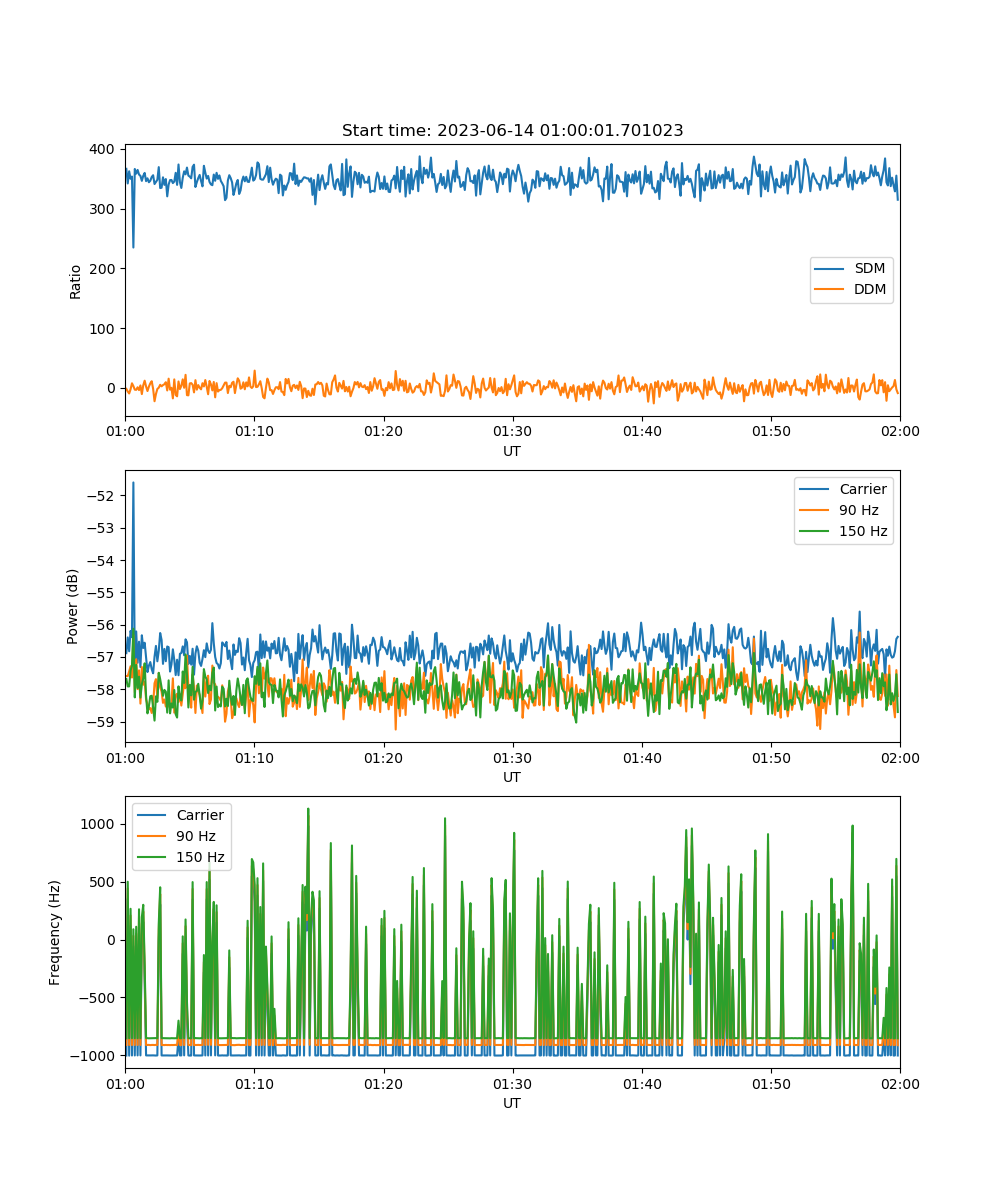
Task: Click the blue SDM line sample in legend
Action: [x=828, y=270]
